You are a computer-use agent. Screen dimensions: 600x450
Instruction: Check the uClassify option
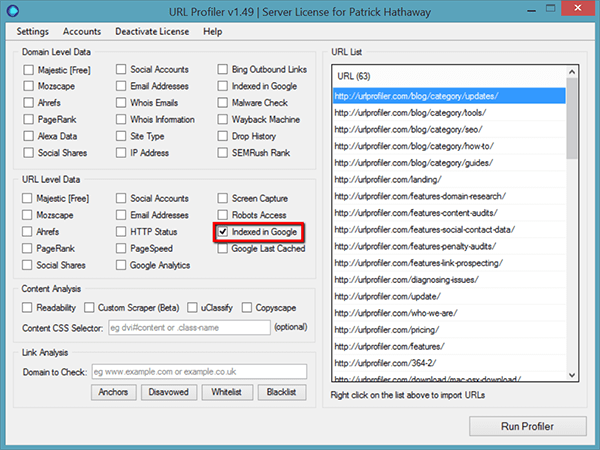click(x=192, y=307)
